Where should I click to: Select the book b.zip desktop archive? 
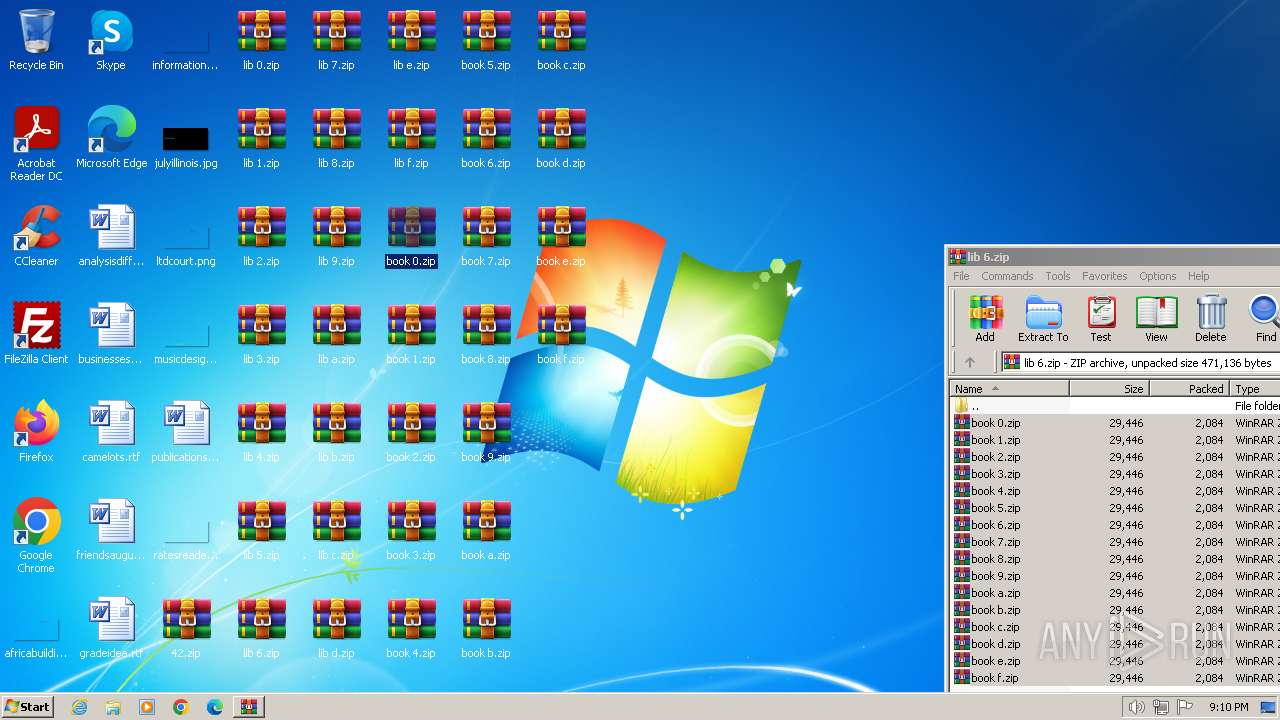486,628
